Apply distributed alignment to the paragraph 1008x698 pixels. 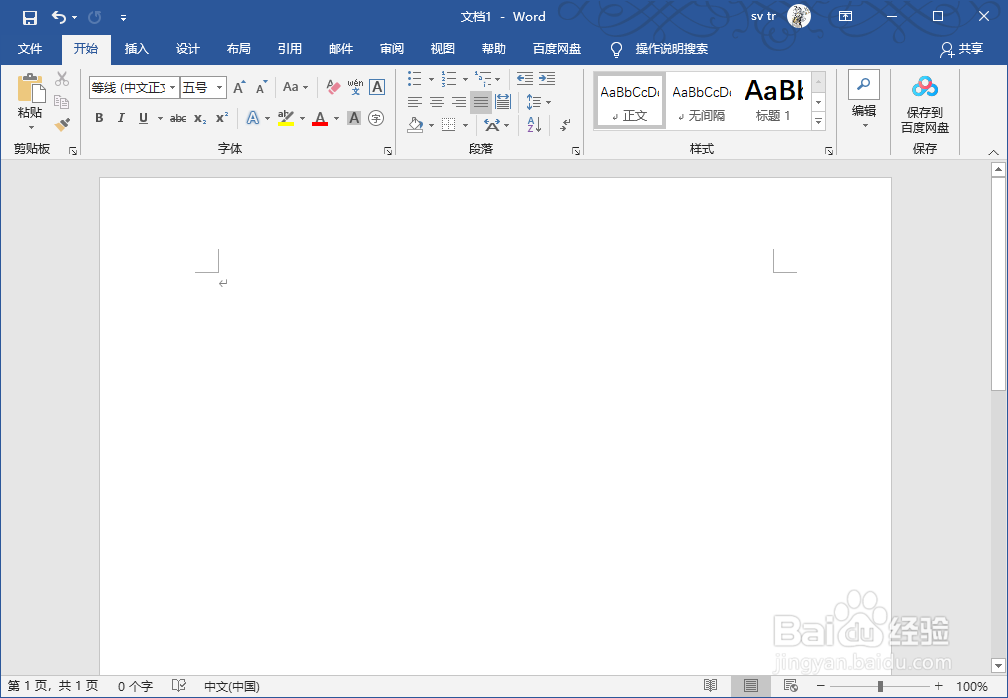tap(503, 102)
